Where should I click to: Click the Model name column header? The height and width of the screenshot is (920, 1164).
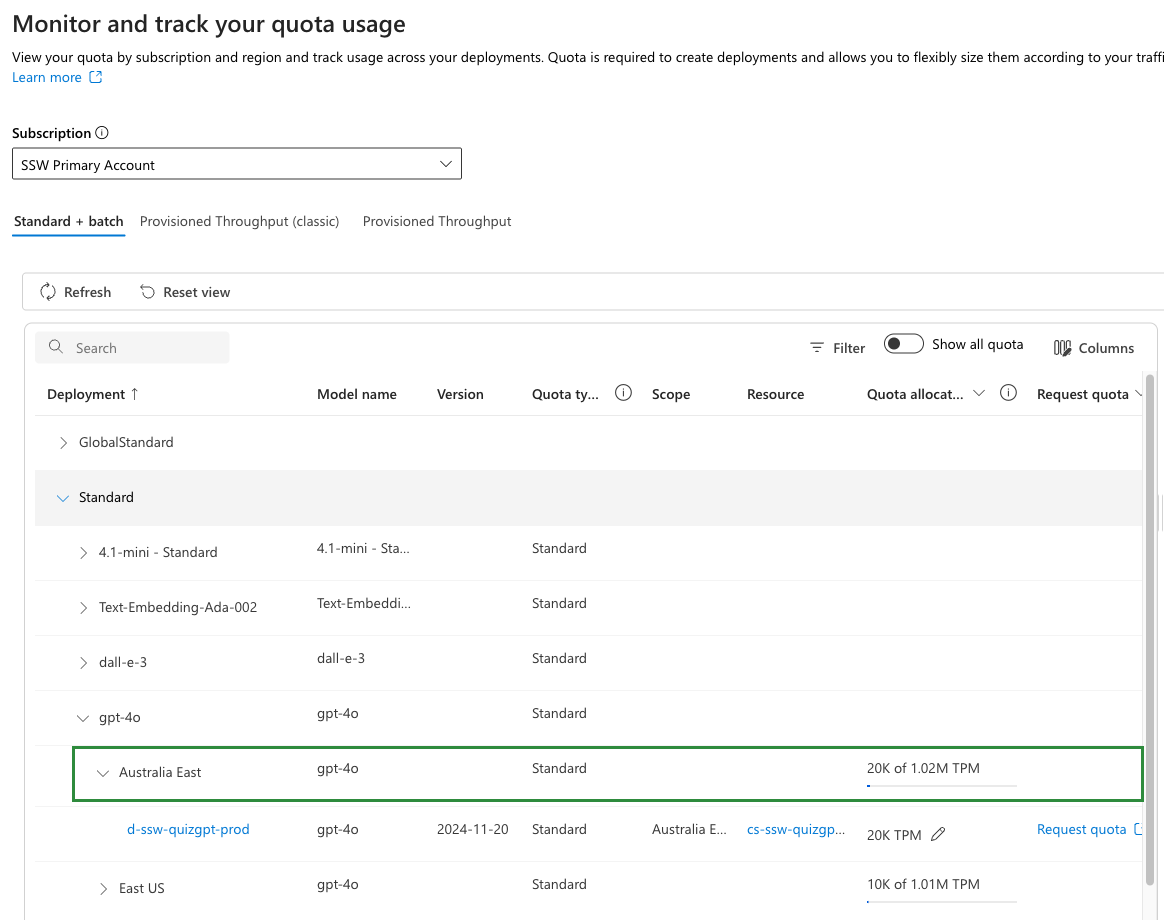356,394
